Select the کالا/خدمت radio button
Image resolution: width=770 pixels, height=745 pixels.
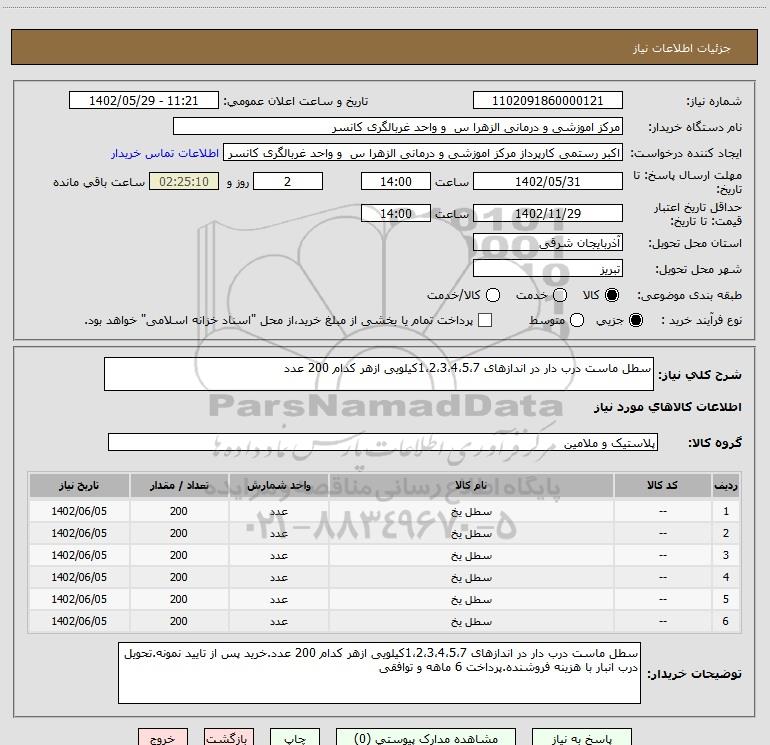coord(493,295)
